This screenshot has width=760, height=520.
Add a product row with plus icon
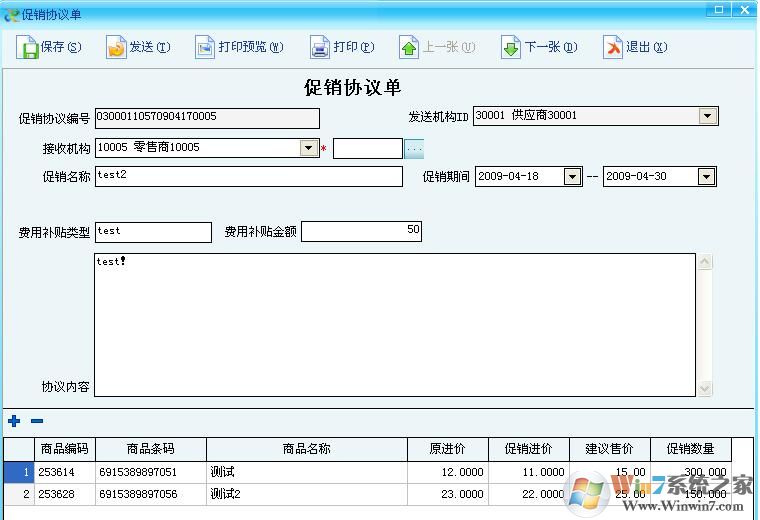pos(14,421)
